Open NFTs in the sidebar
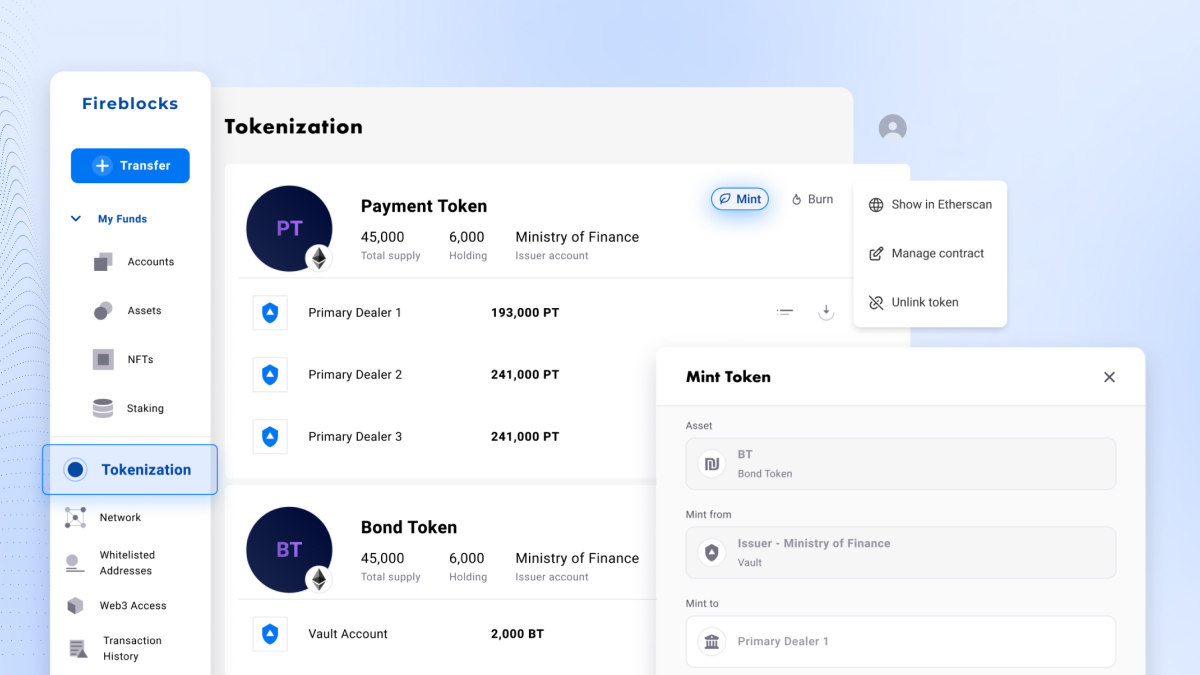 point(140,359)
